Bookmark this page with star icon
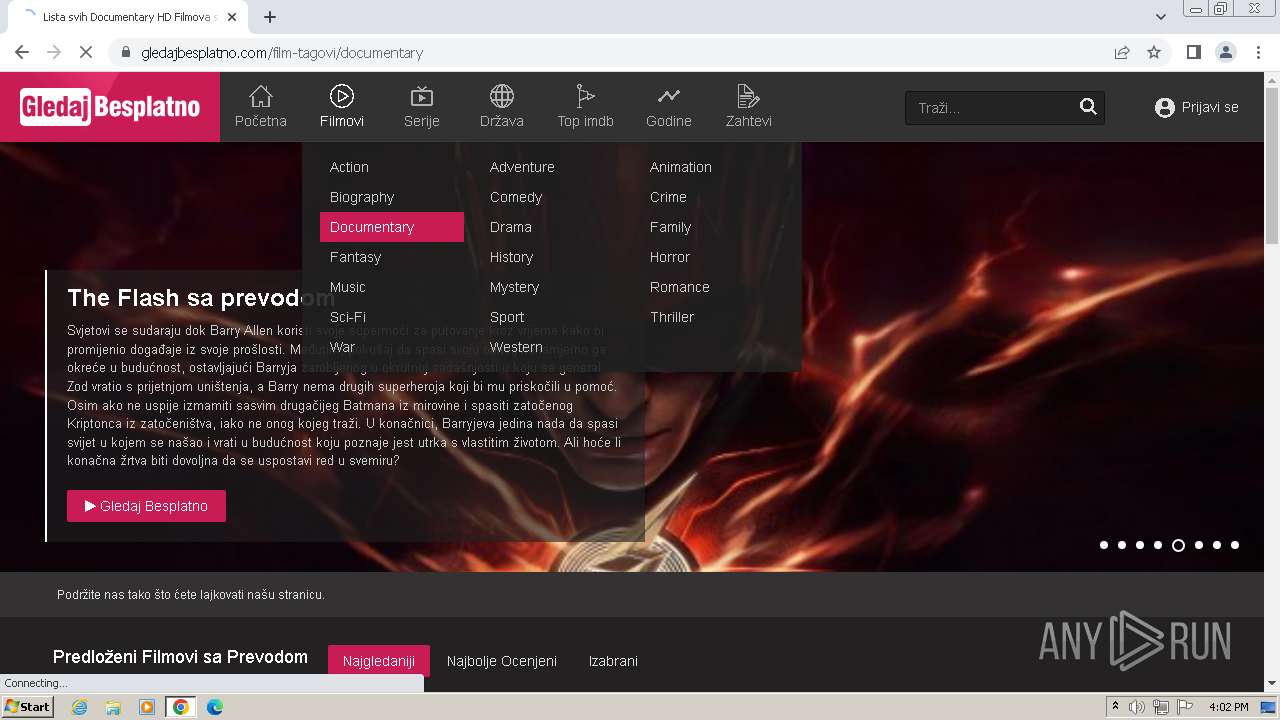This screenshot has width=1280, height=720. point(1154,52)
